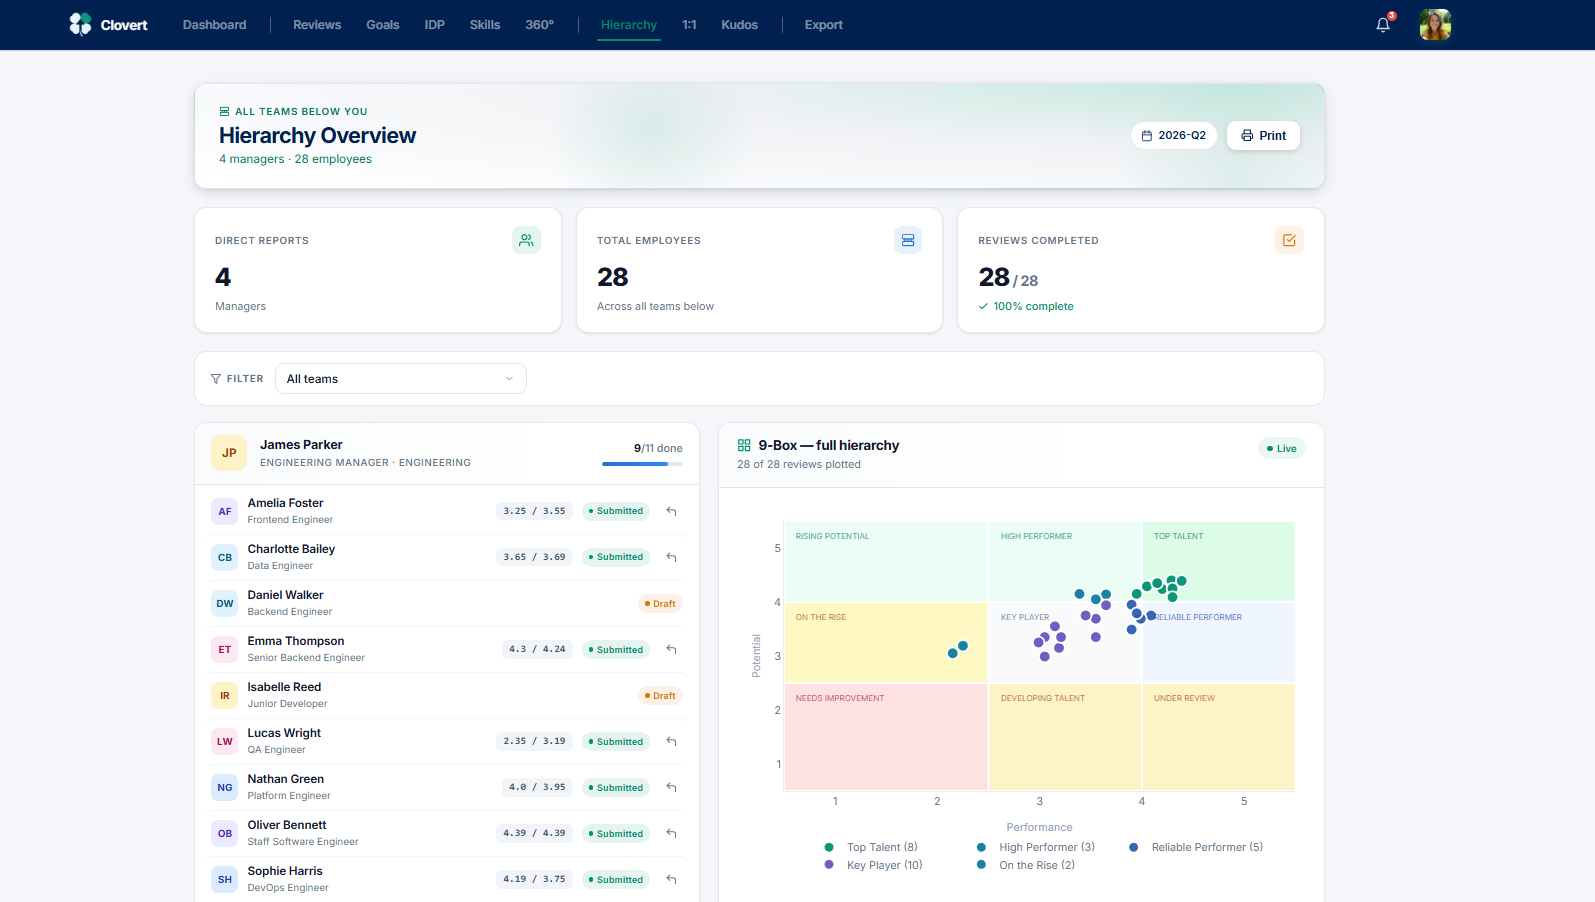Screen dimensions: 1595x902
Task: Click revert arrow for Oliver Bennett
Action: click(672, 833)
